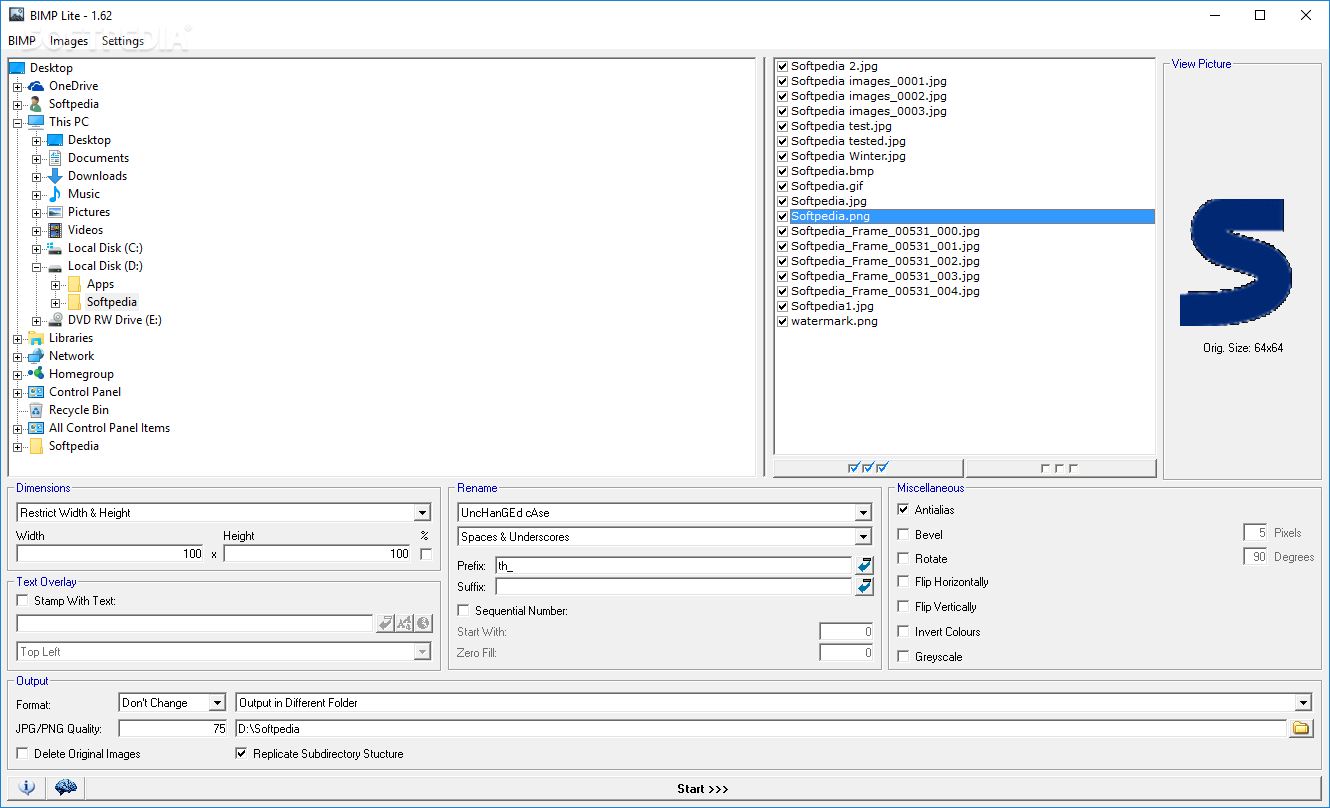1330x808 pixels.
Task: Open the Settings menu
Action: 123,41
